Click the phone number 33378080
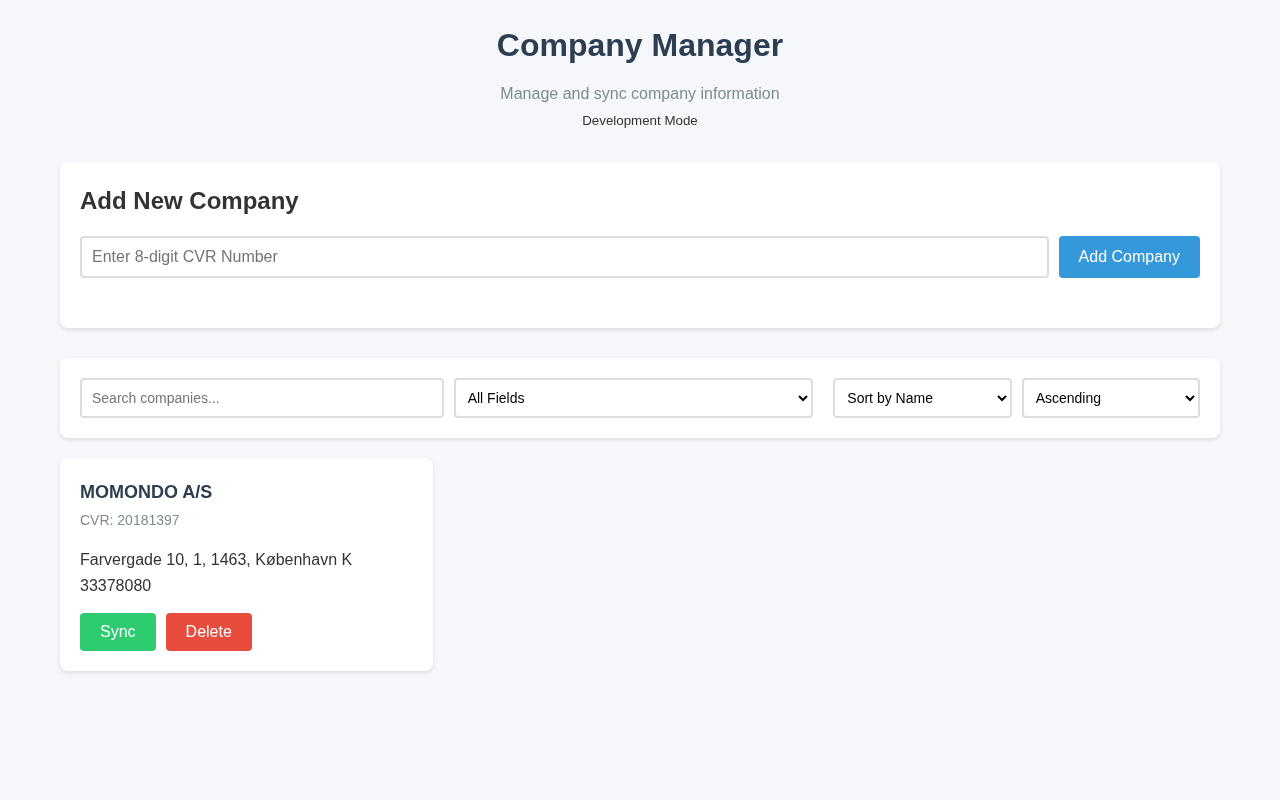Viewport: 1280px width, 800px height. click(116, 586)
